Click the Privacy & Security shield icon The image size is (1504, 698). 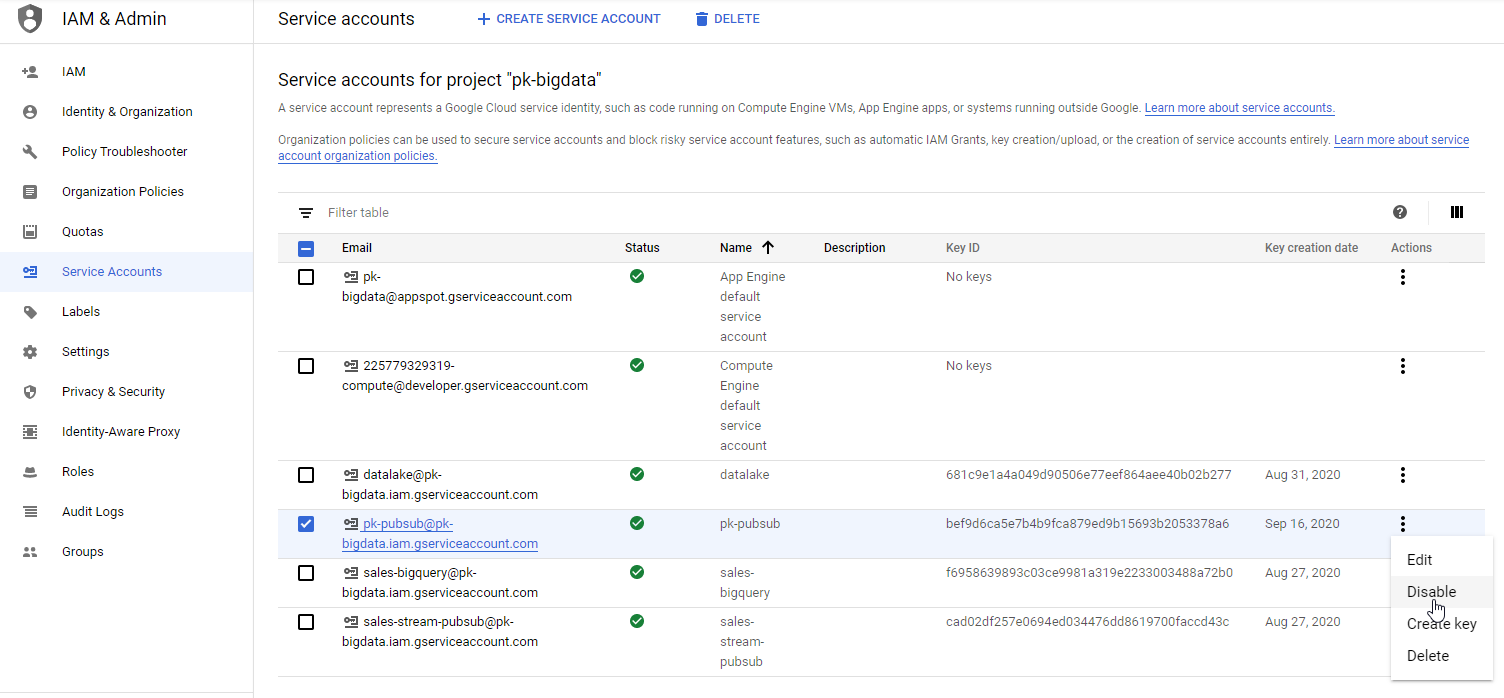click(30, 392)
